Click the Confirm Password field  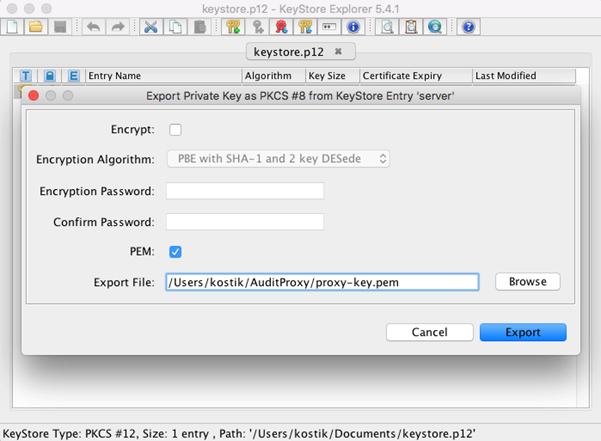pyautogui.click(x=245, y=222)
